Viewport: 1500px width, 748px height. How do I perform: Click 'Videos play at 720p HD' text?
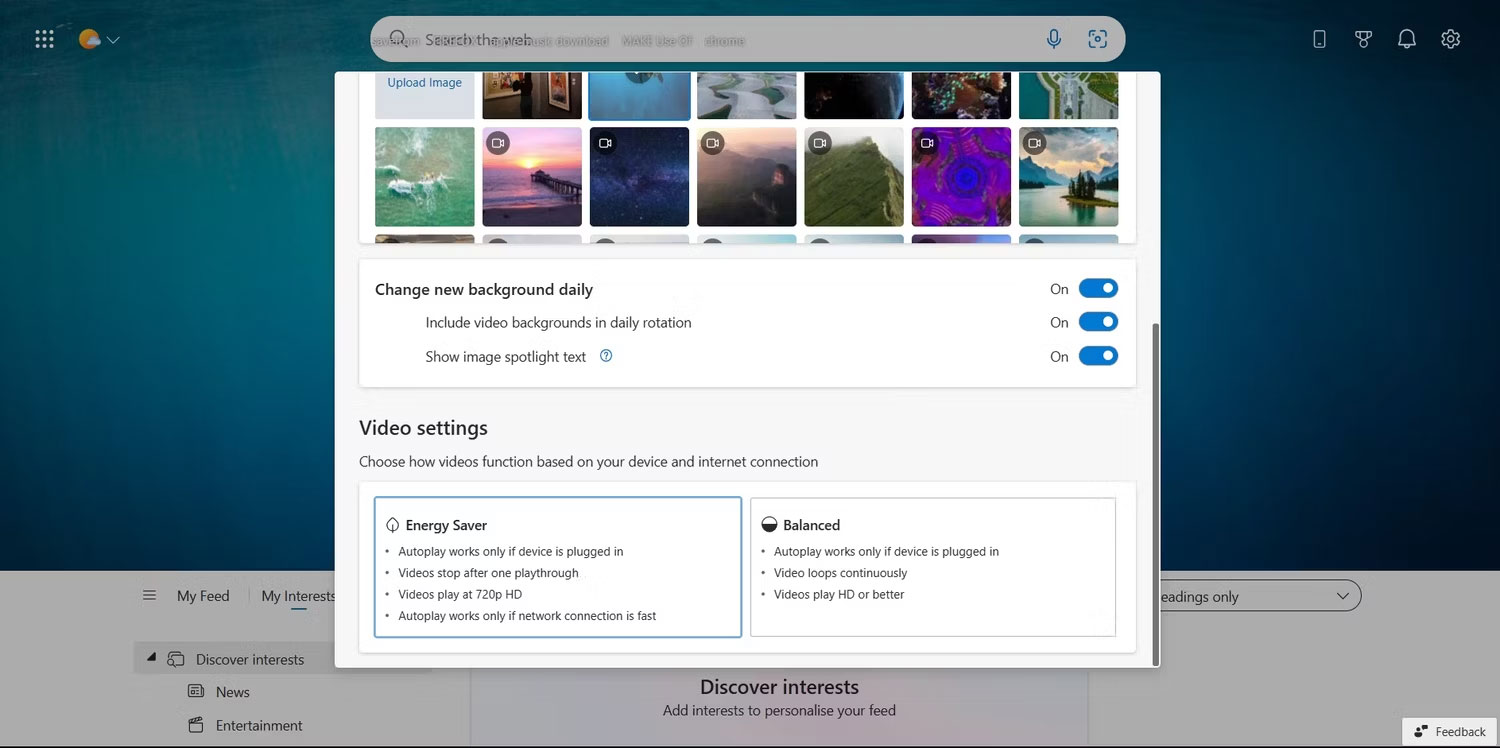pyautogui.click(x=460, y=594)
